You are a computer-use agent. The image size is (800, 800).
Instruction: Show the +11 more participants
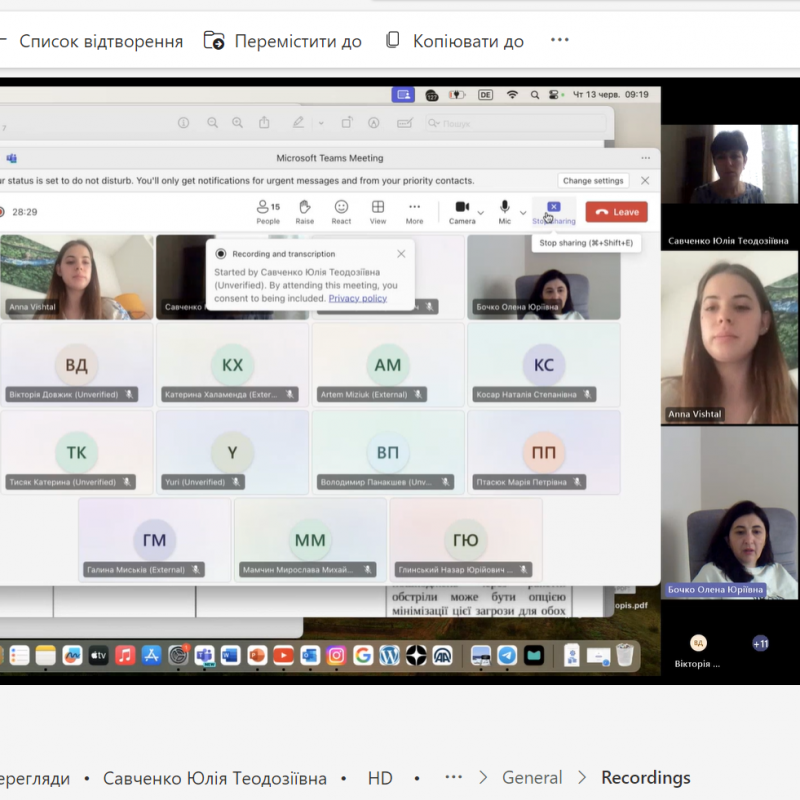760,643
